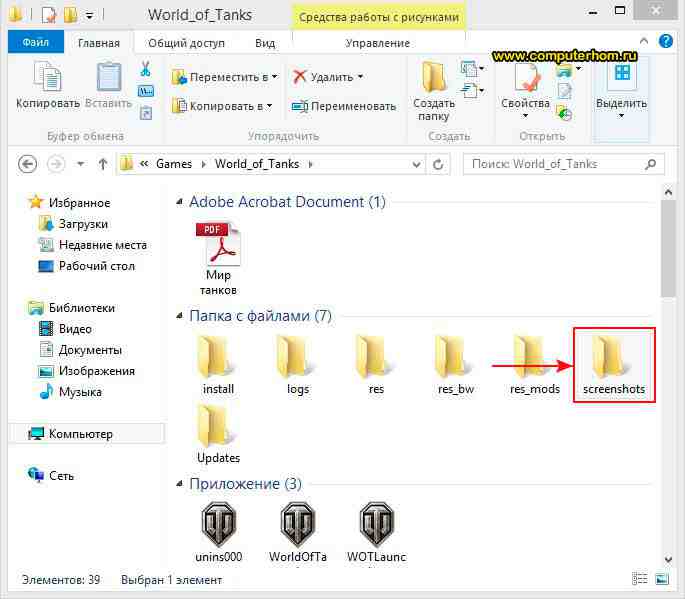Open Properties (Свойства) checkmark icon

525,78
